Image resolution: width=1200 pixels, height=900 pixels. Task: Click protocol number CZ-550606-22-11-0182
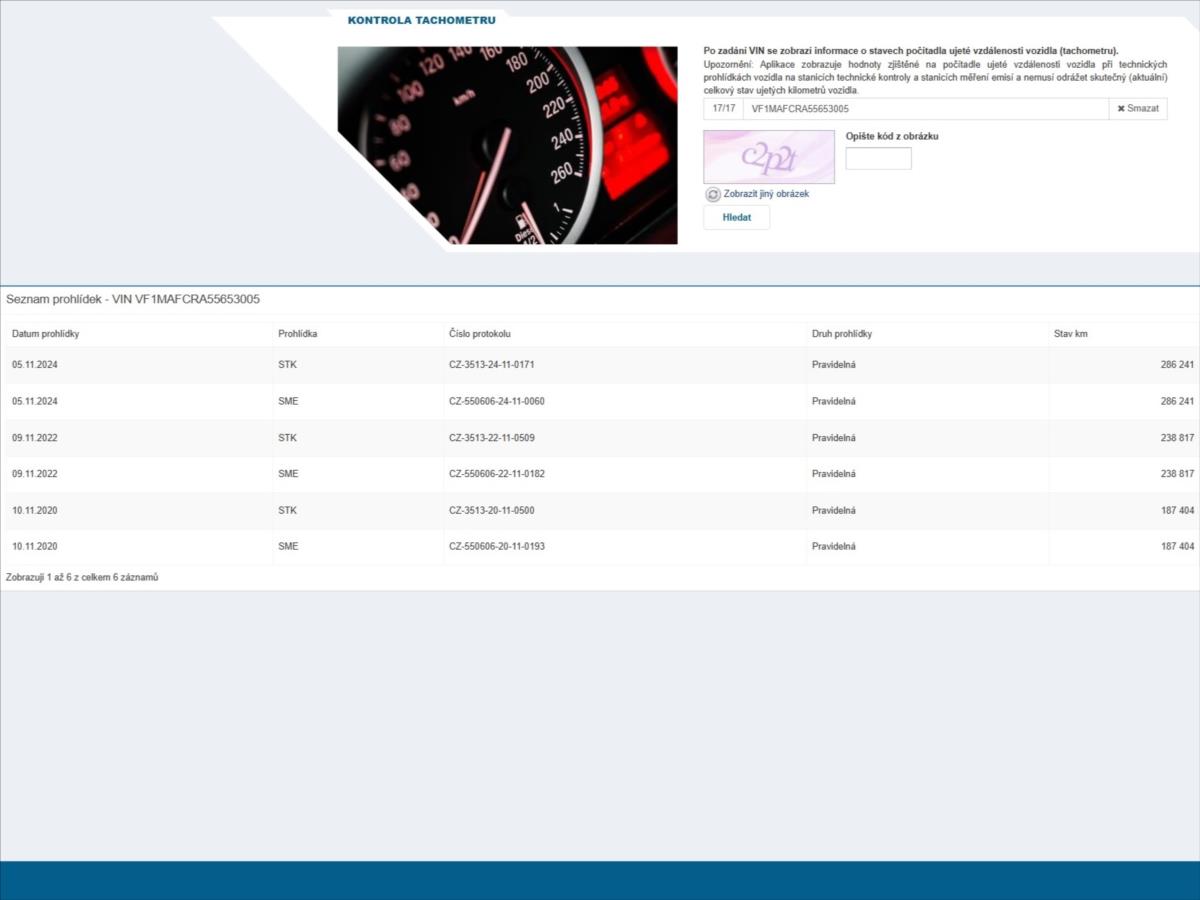coord(496,474)
